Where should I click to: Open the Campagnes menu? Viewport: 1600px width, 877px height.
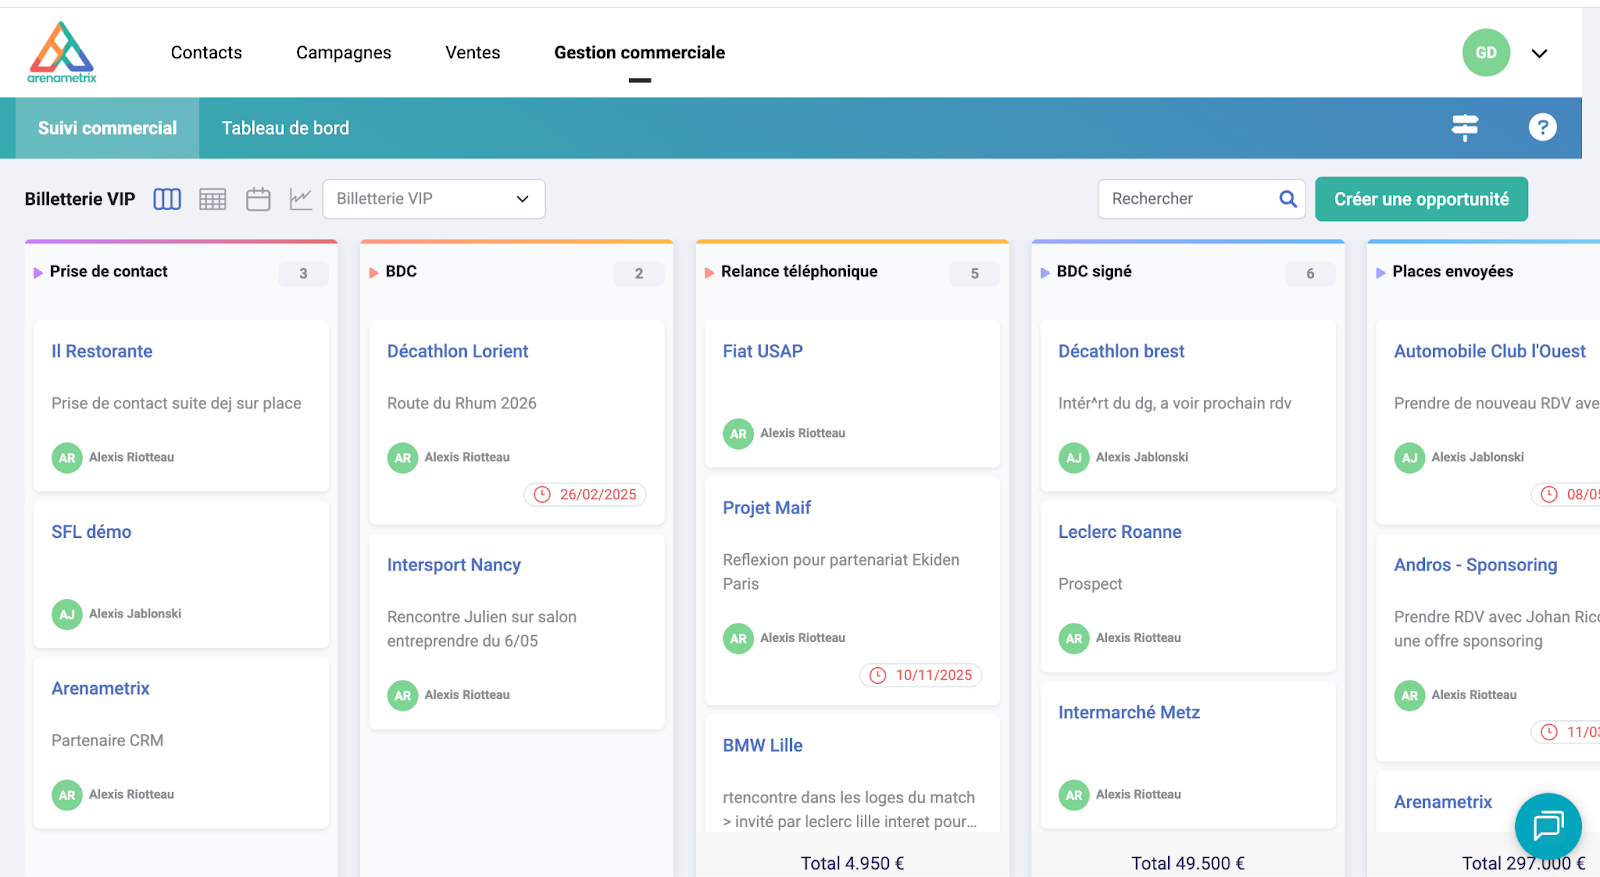(343, 52)
